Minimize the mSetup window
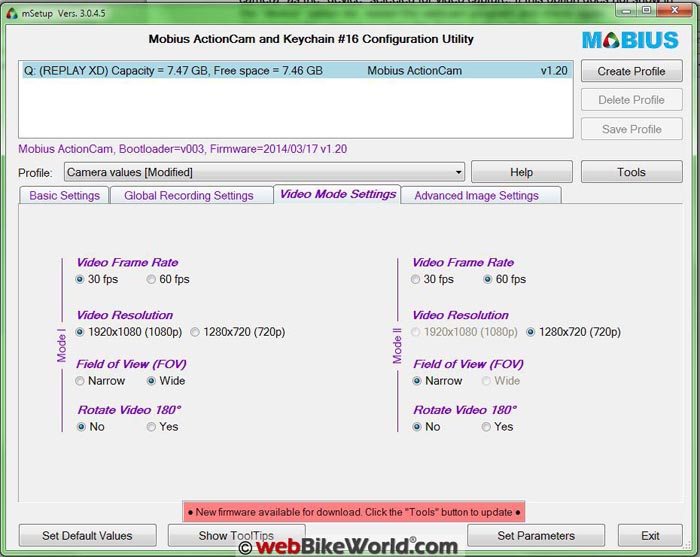Screen dimensions: 700x557 pos(626,10)
